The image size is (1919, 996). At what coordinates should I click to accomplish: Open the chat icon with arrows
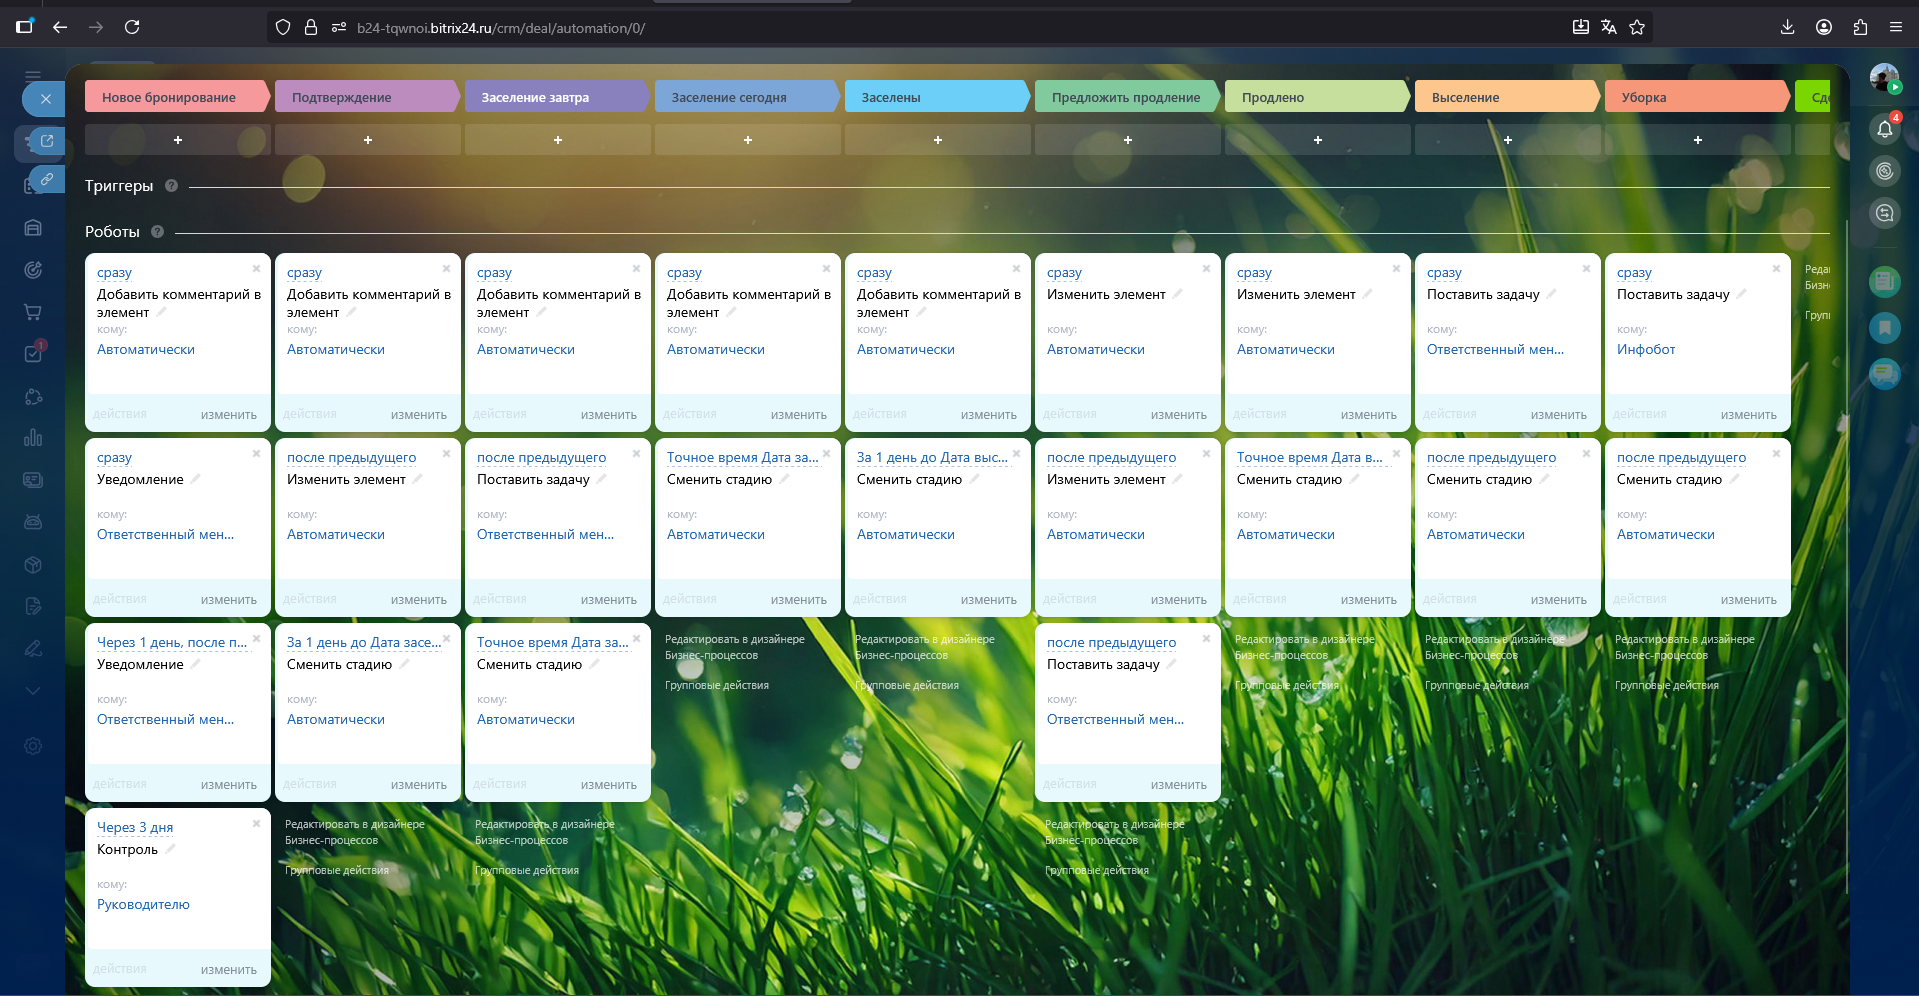coord(1885,212)
